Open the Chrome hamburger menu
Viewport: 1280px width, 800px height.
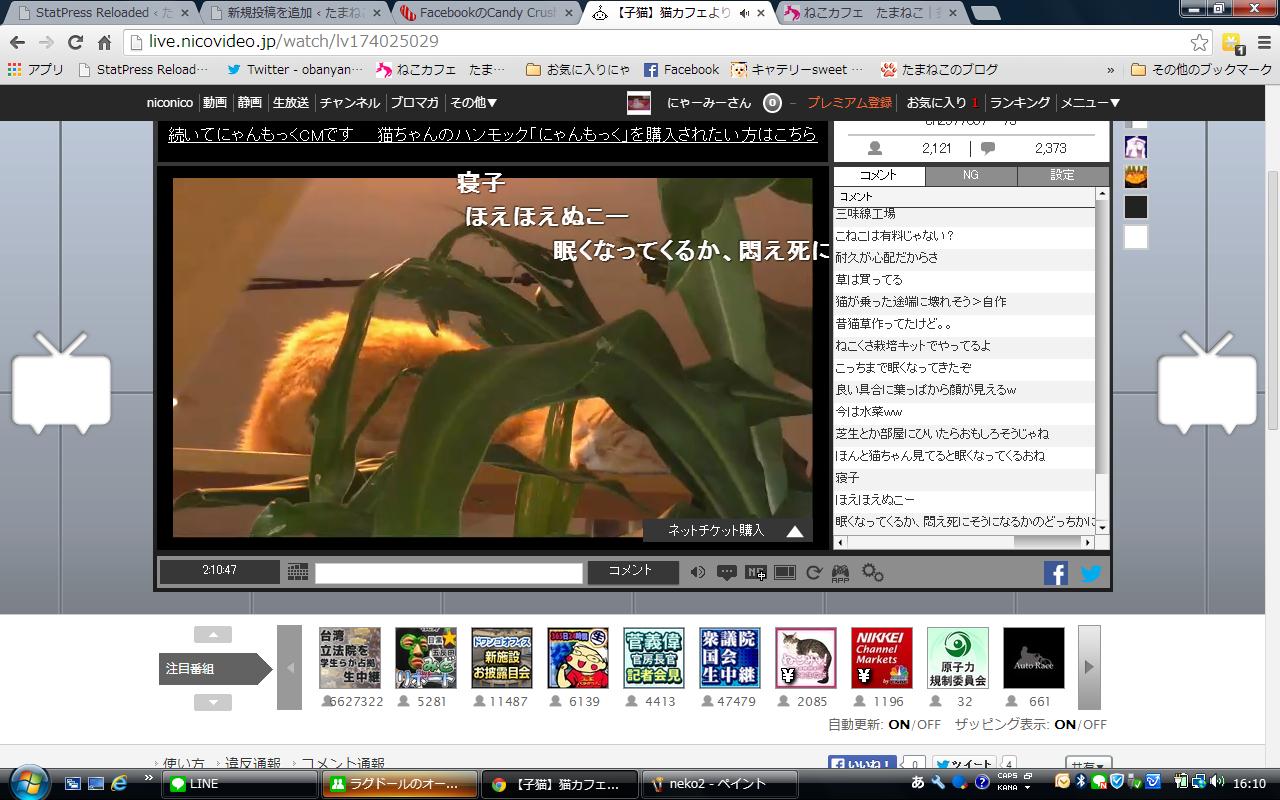tap(1262, 42)
